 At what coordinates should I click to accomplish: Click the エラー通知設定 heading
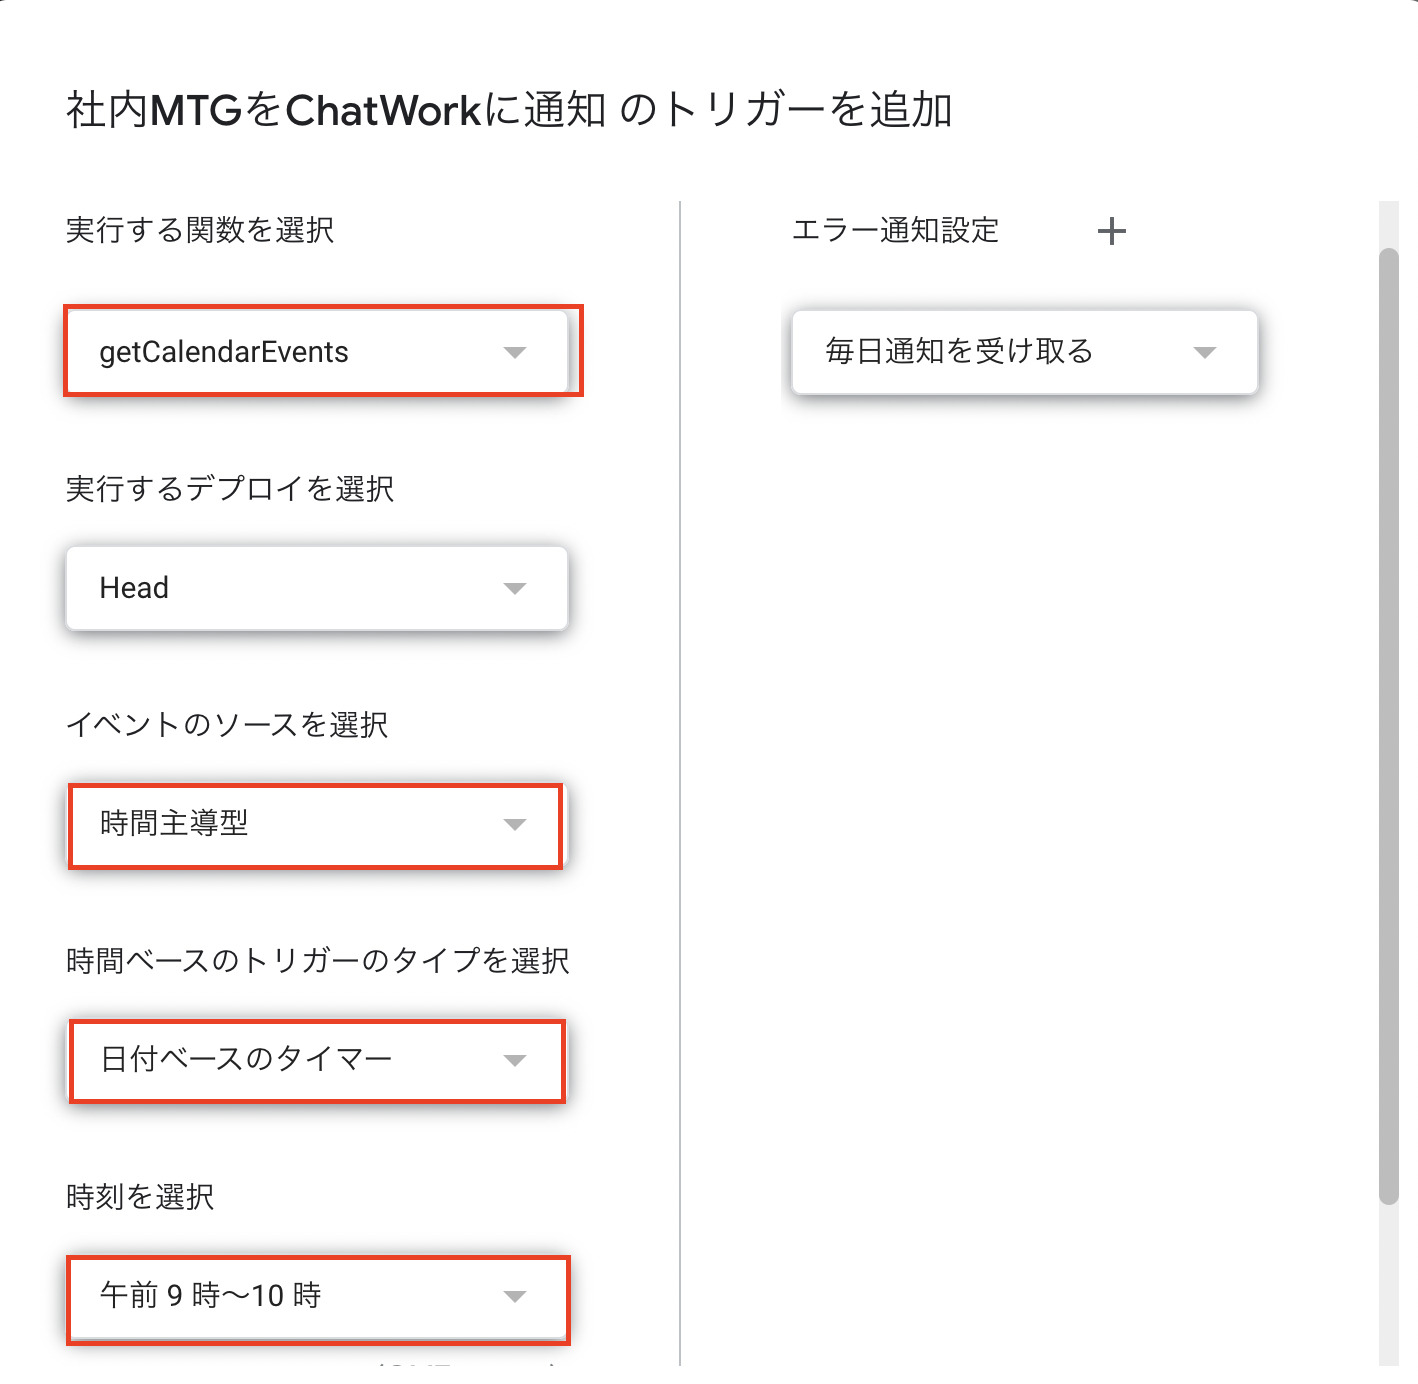[895, 230]
